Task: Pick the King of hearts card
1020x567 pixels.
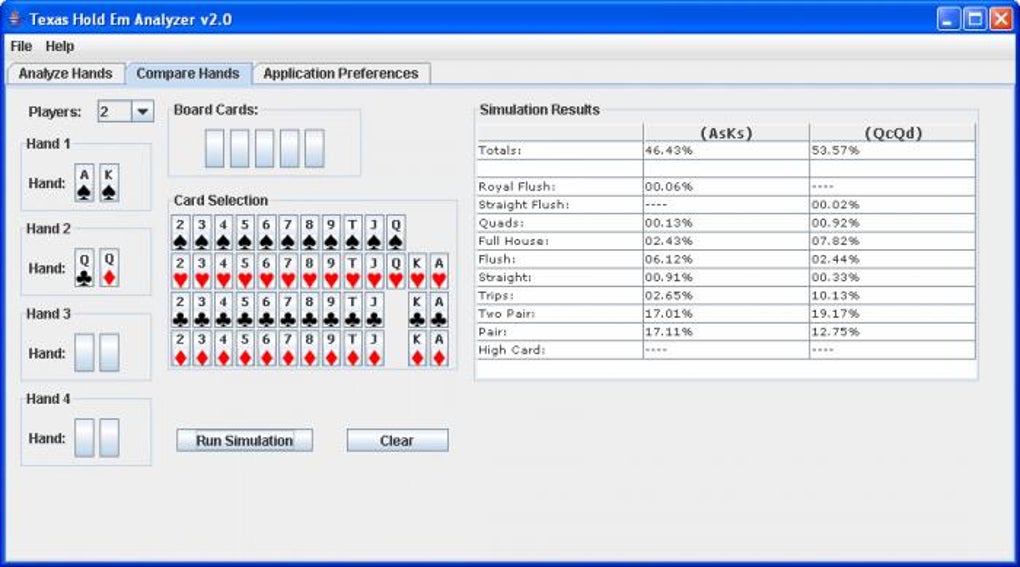Action: click(417, 271)
